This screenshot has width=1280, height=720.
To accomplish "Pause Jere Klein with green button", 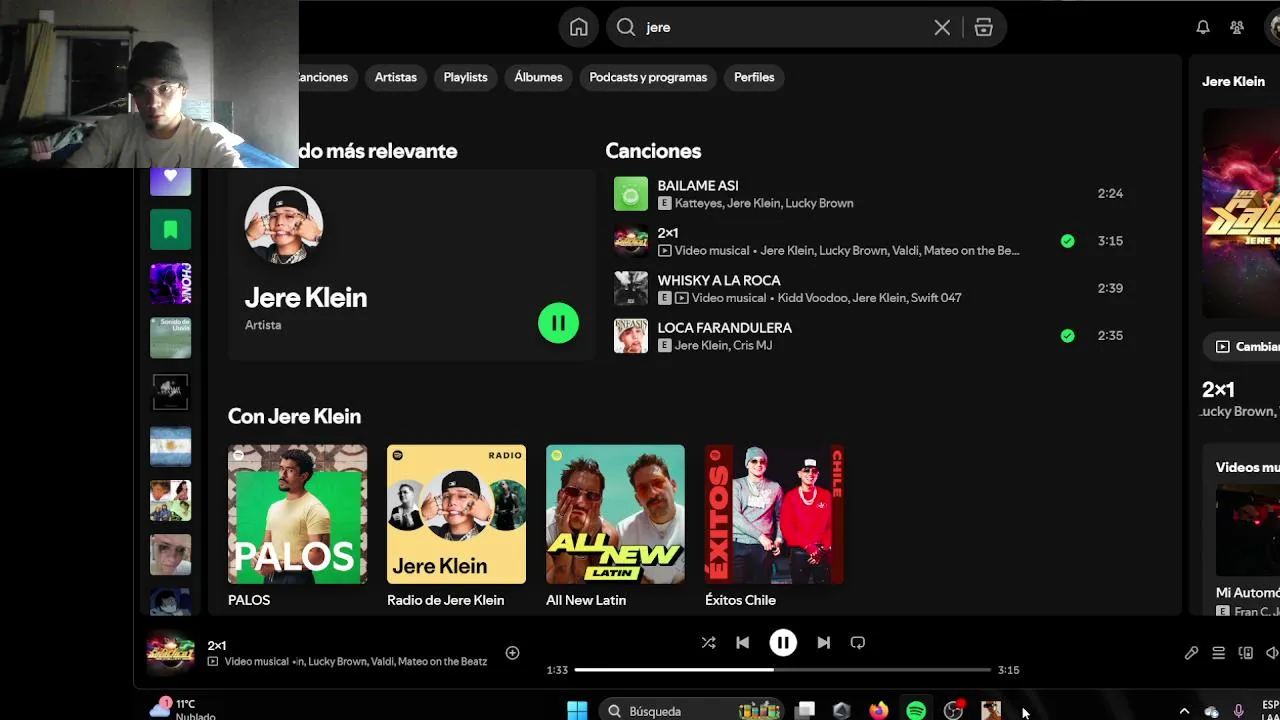I will 558,323.
